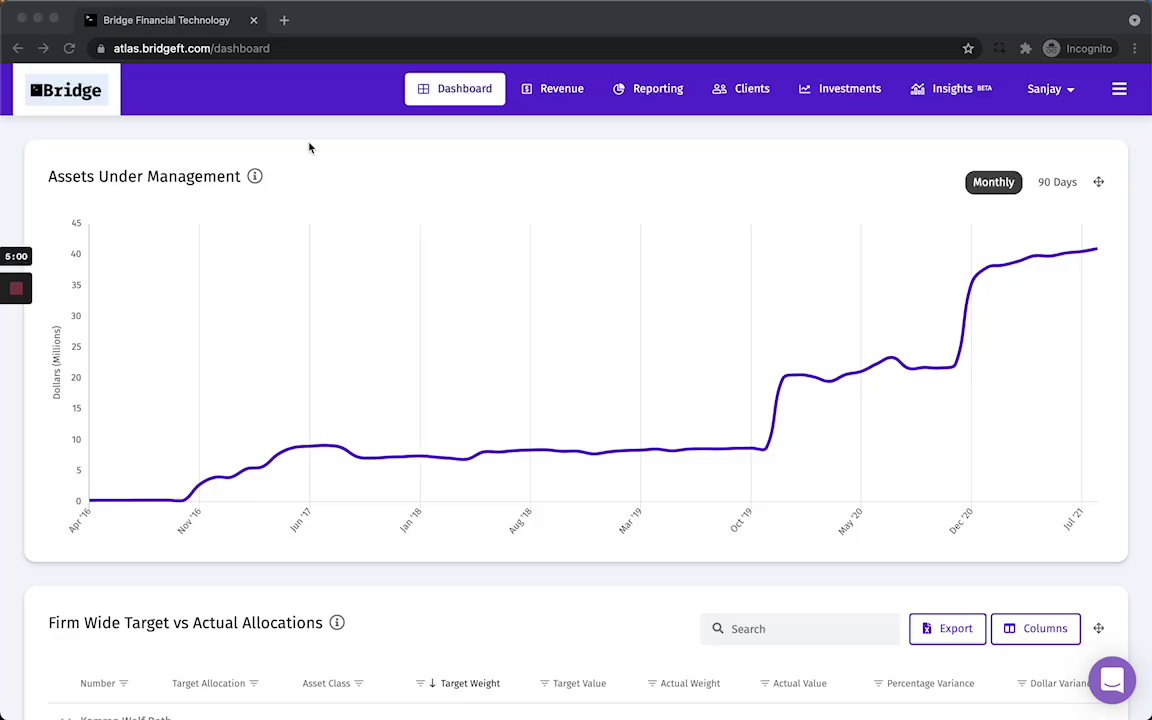Open the chat support bubble
The height and width of the screenshot is (720, 1152).
[x=1112, y=680]
